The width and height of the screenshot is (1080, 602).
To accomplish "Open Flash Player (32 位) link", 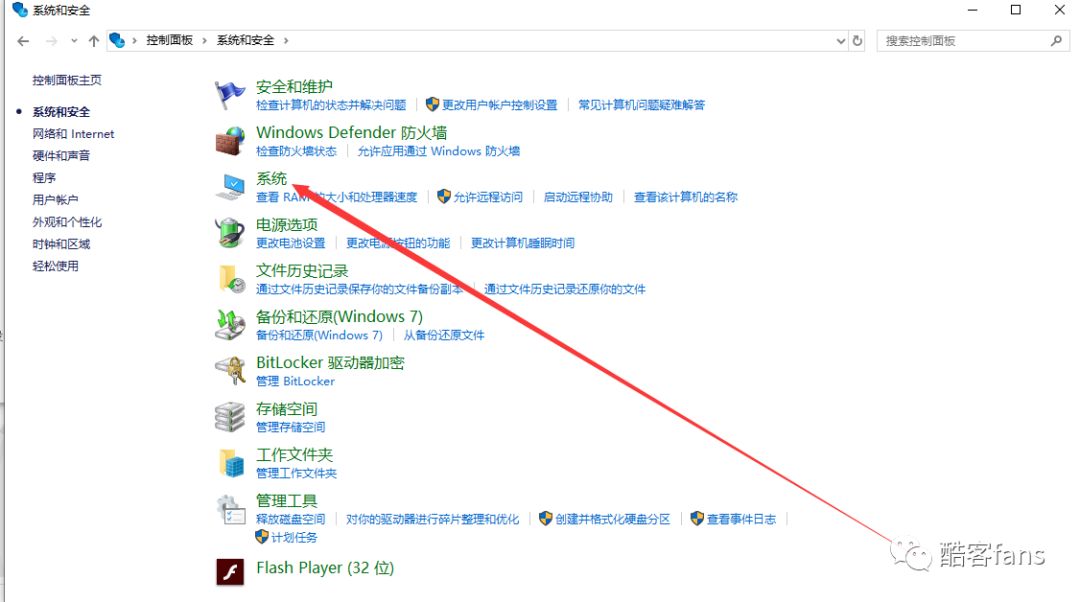I will pyautogui.click(x=325, y=568).
